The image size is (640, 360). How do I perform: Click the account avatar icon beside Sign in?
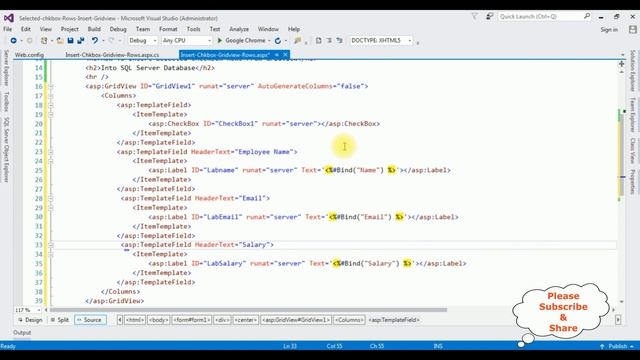(x=633, y=29)
